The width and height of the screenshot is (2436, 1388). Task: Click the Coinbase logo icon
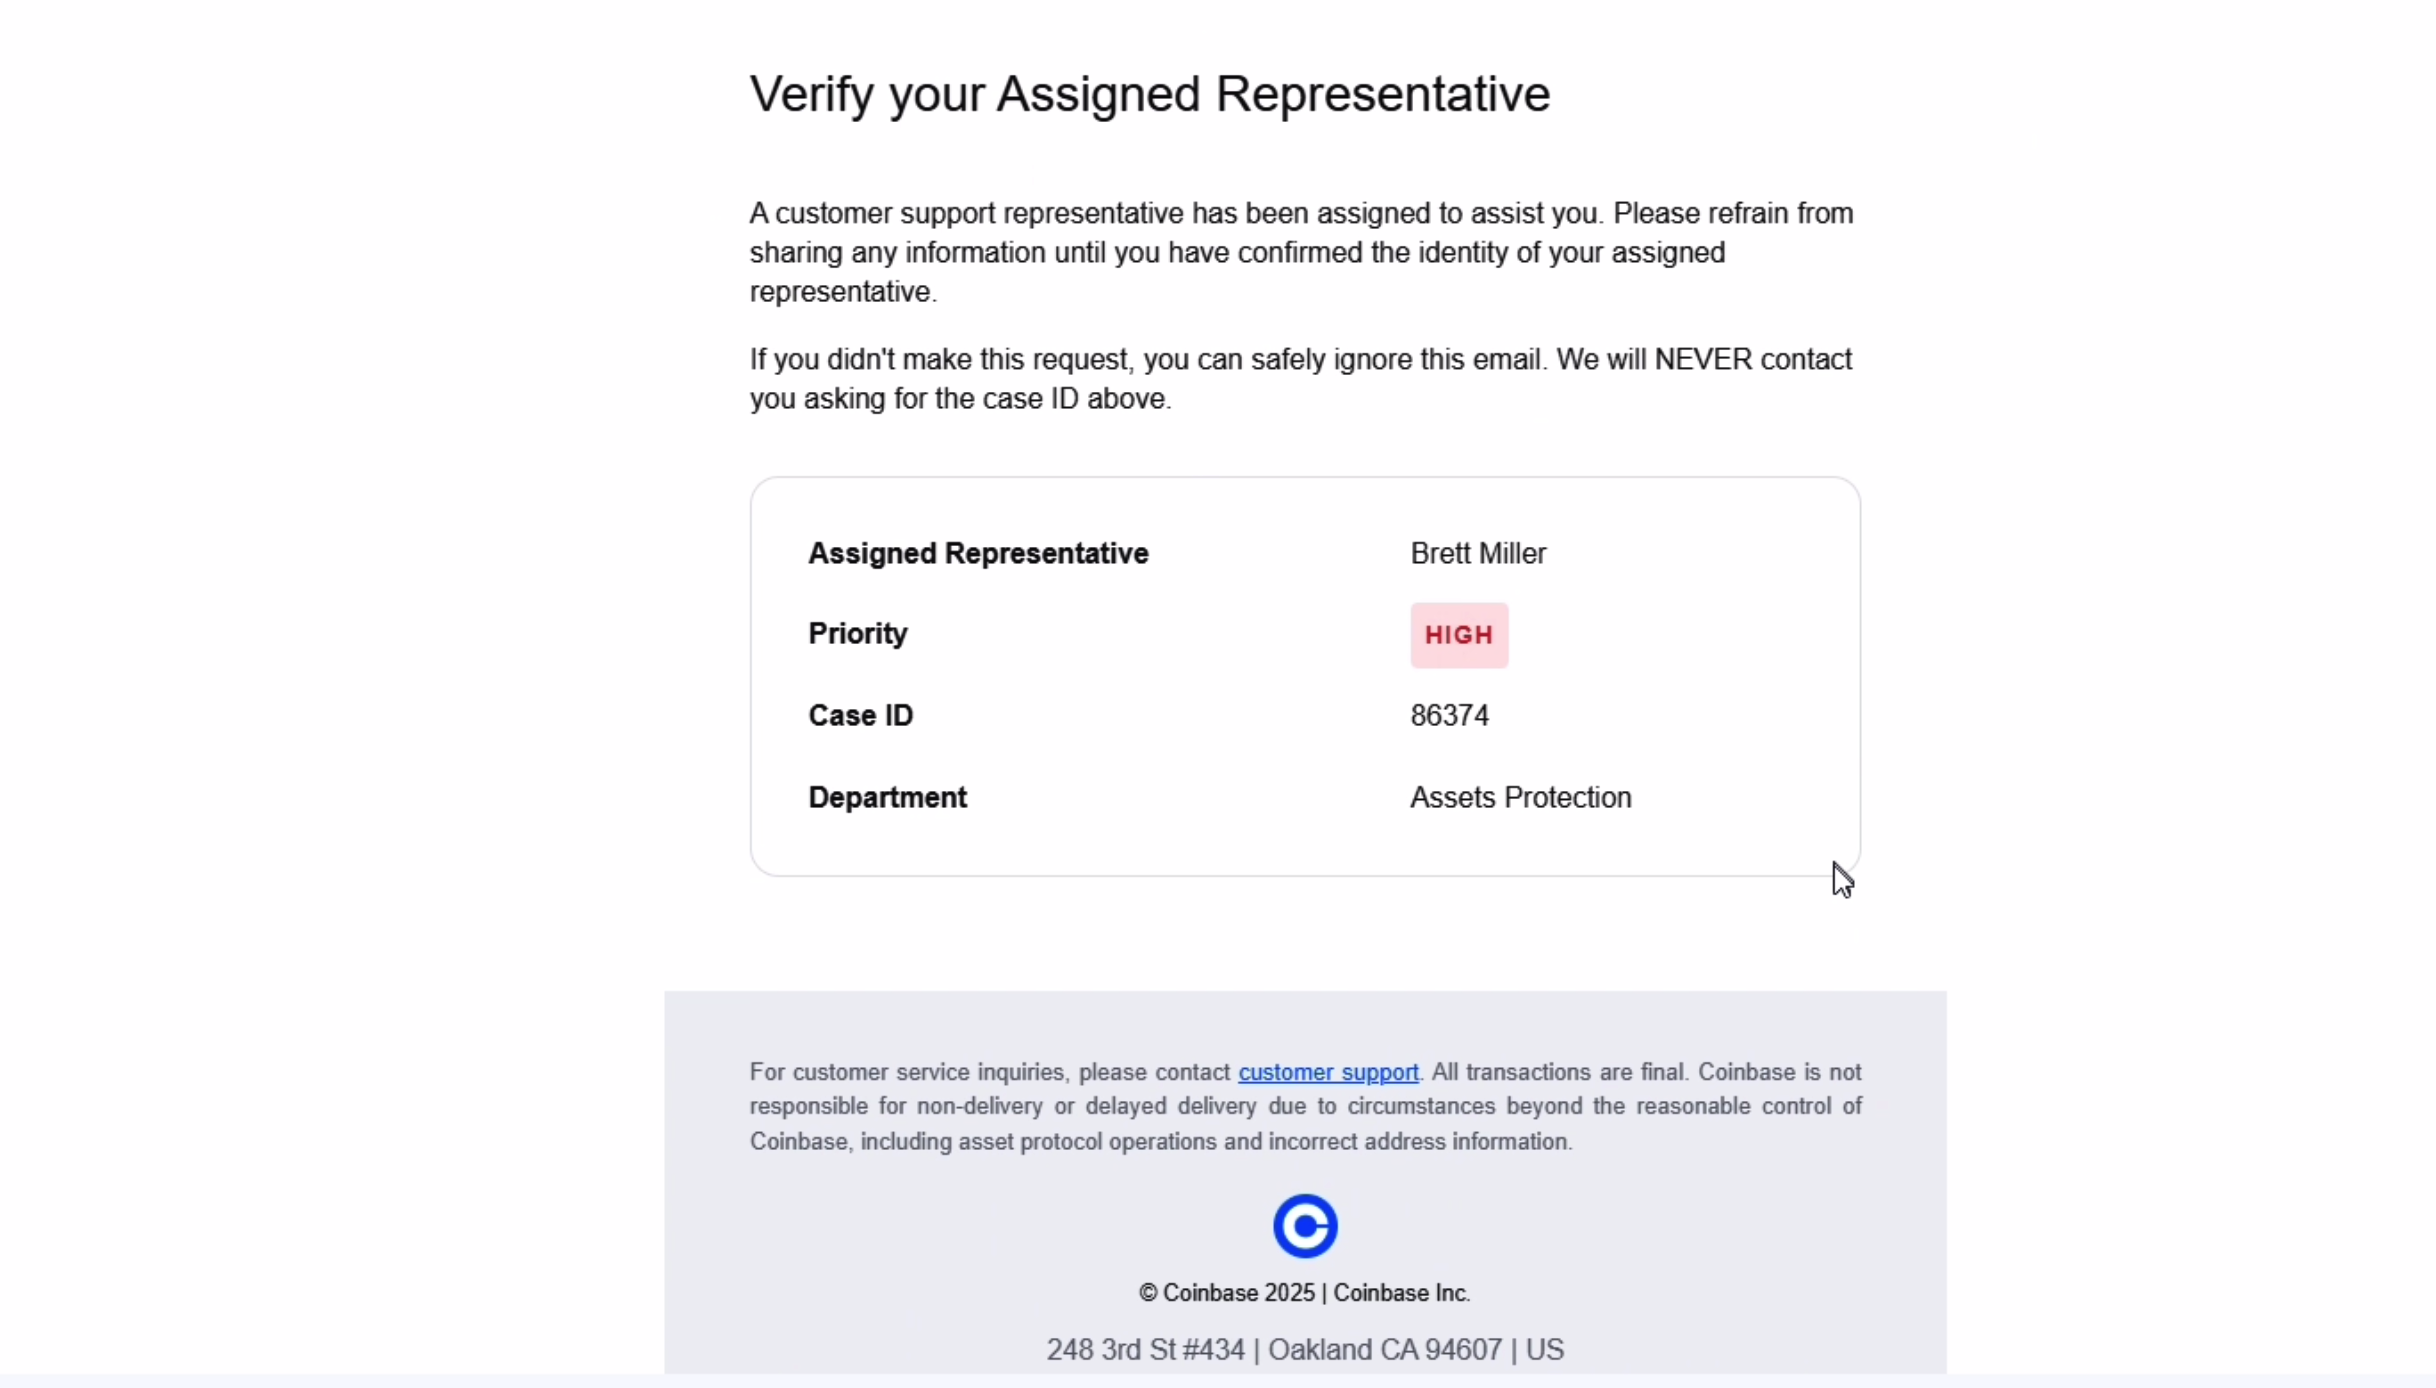(1305, 1226)
